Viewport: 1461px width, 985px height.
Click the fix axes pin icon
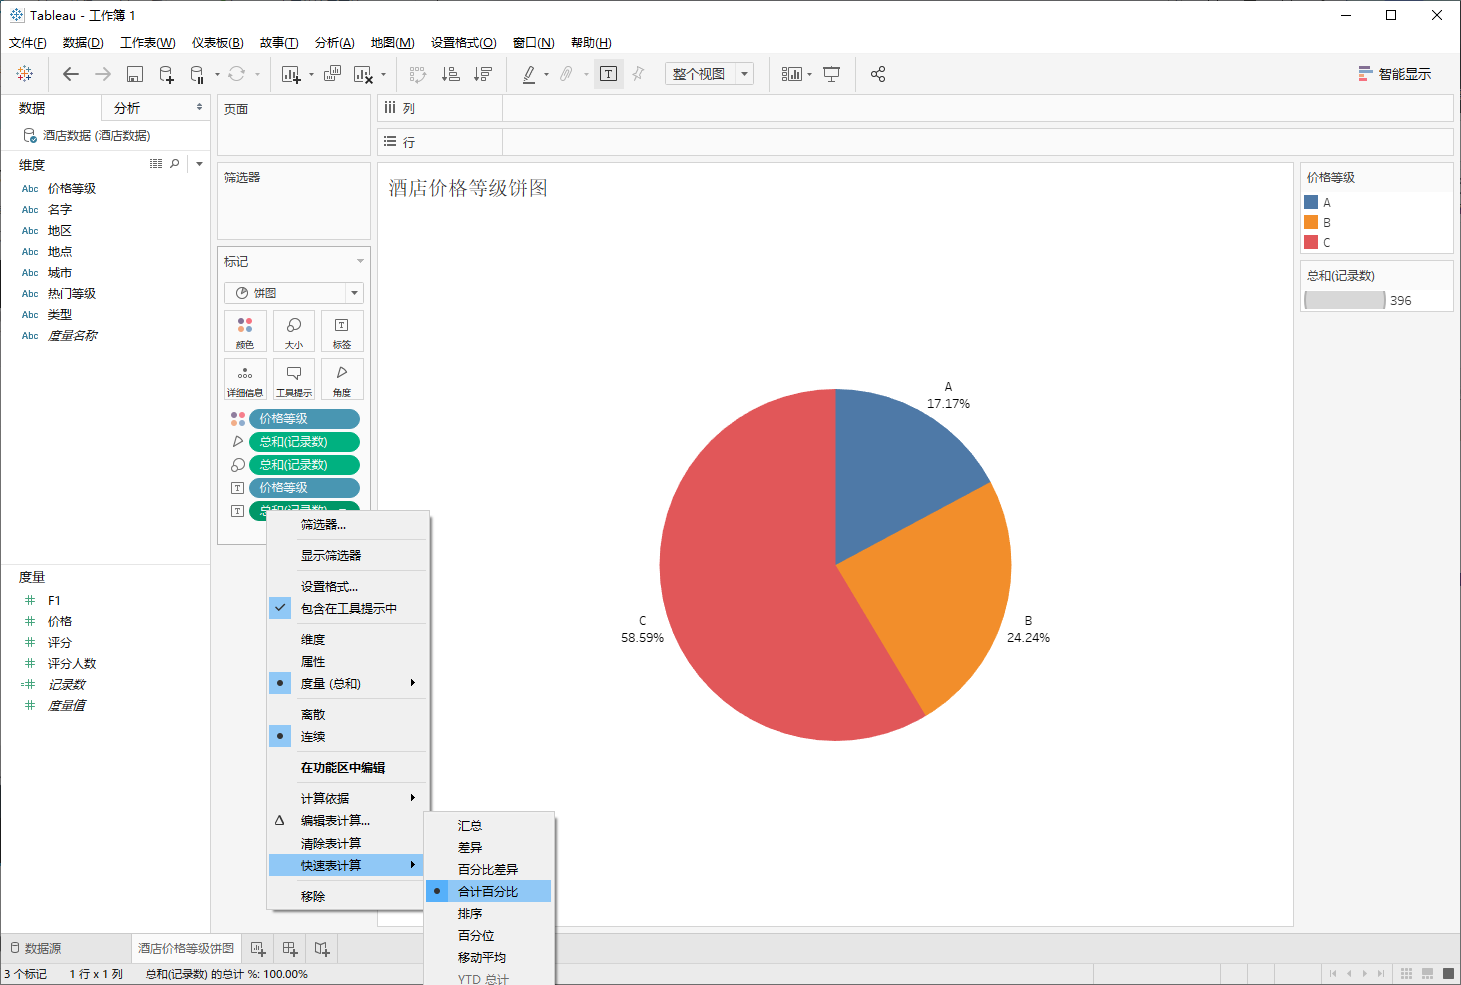(x=638, y=74)
